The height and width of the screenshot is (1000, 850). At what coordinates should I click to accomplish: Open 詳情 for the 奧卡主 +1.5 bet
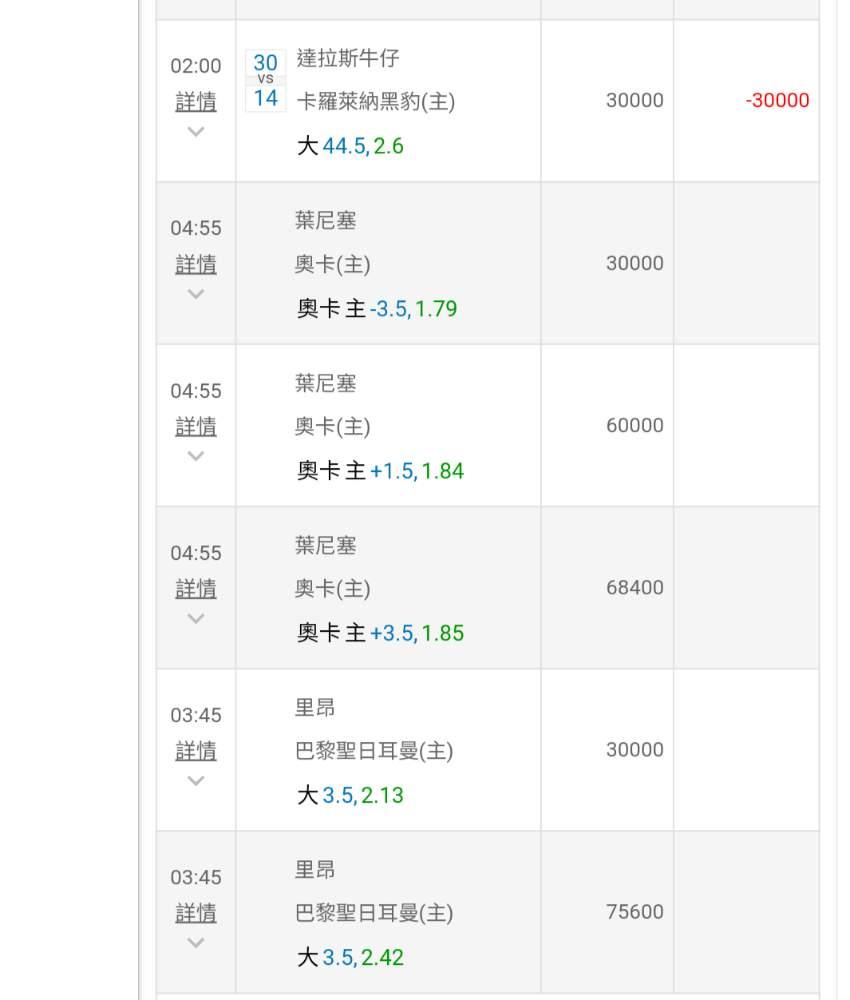point(196,426)
